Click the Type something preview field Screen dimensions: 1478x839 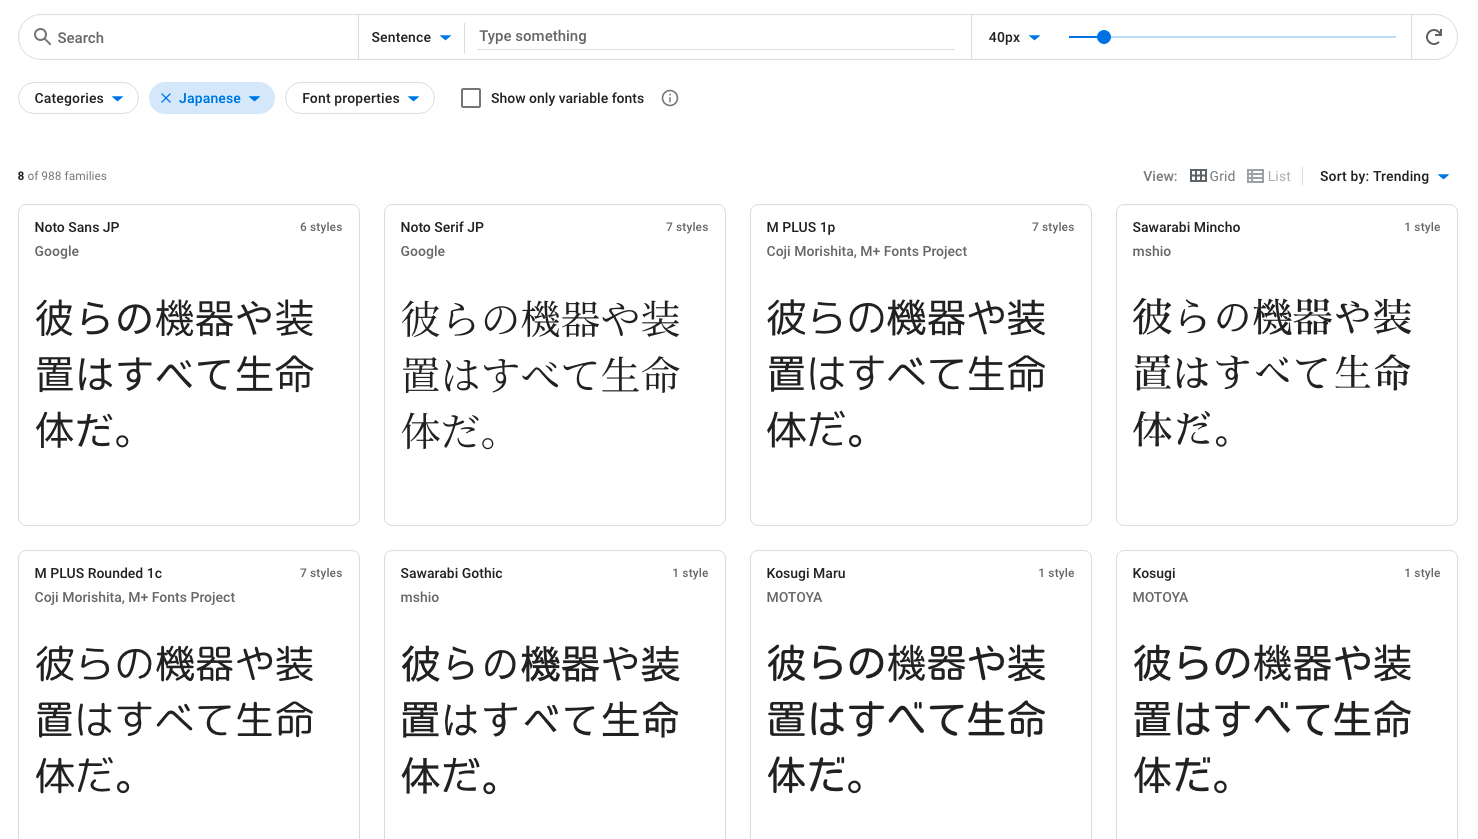717,36
